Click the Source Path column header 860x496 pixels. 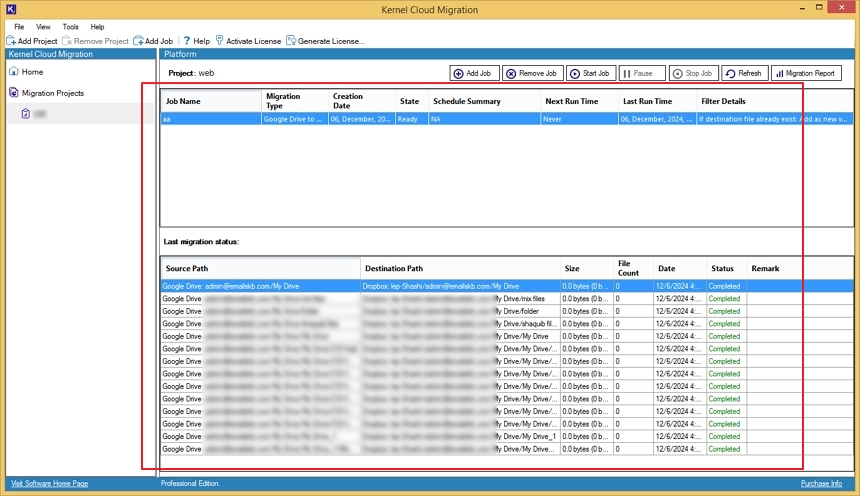click(261, 268)
